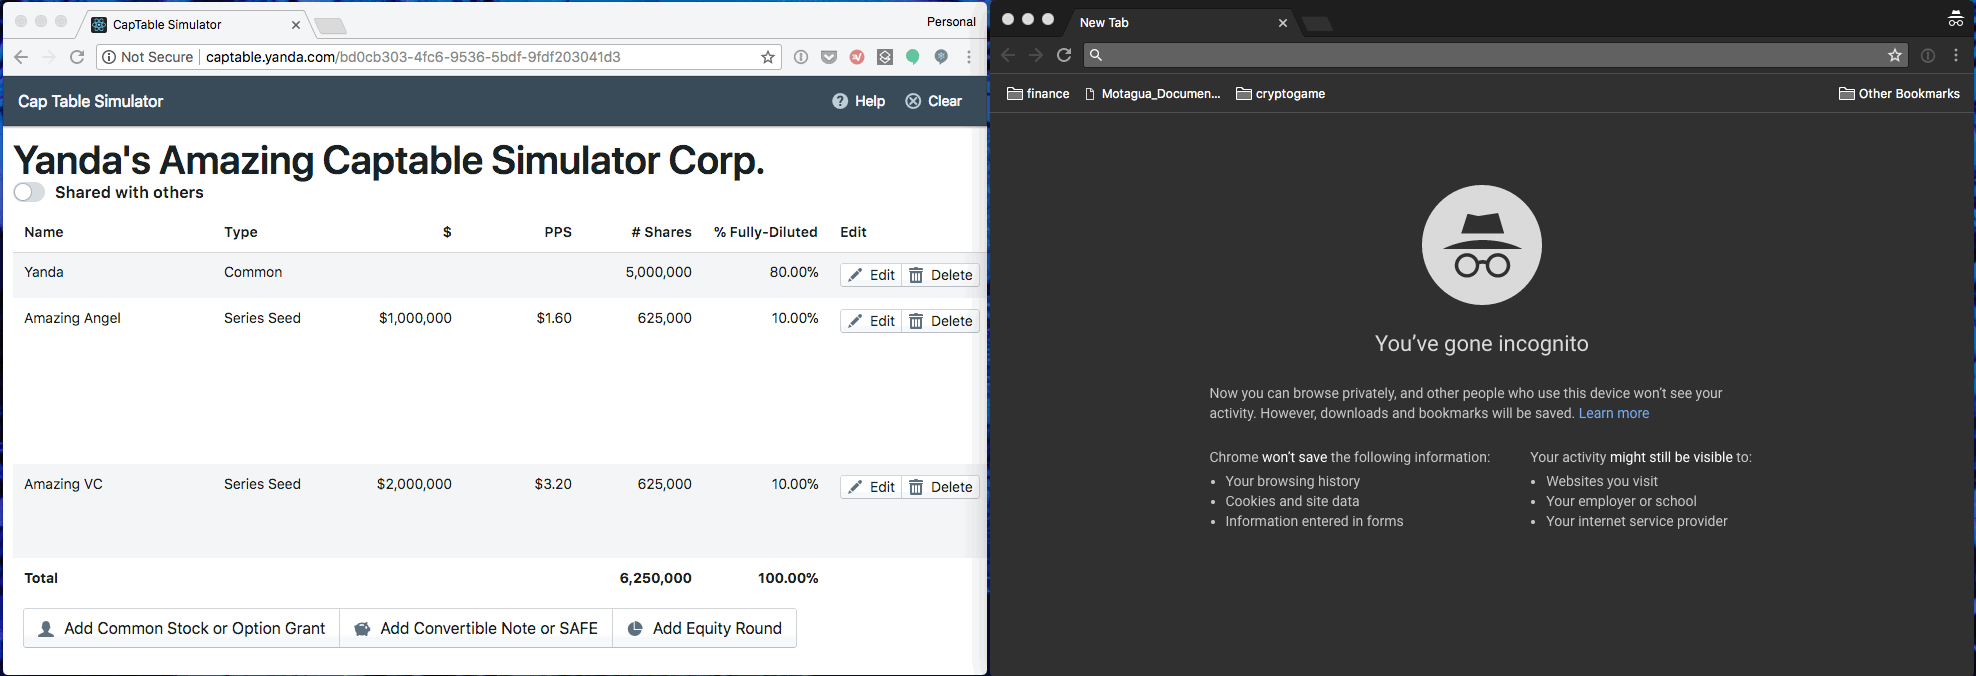Click Yanda's Amazing Captable Simulator Corp. title
Viewport: 1976px width, 676px height.
point(389,160)
